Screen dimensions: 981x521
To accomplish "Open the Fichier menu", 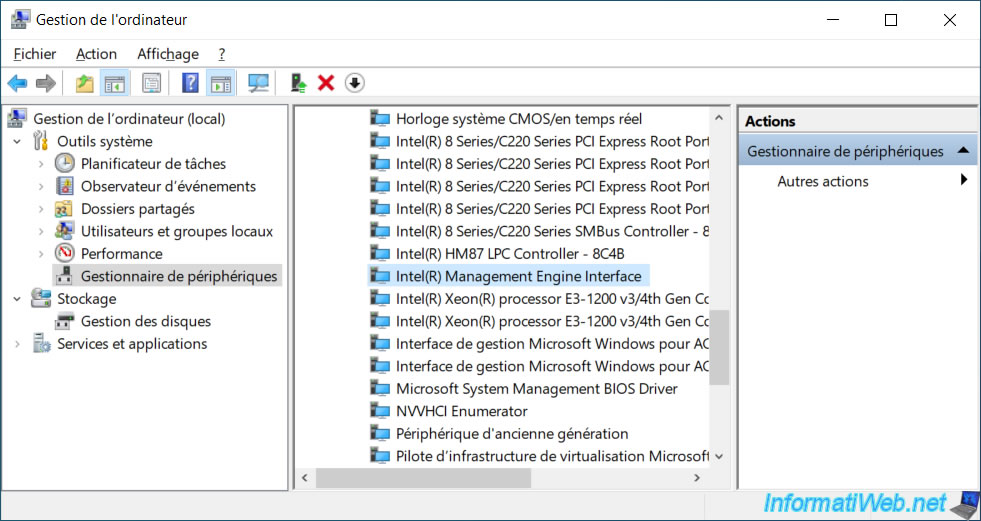I will pos(35,54).
